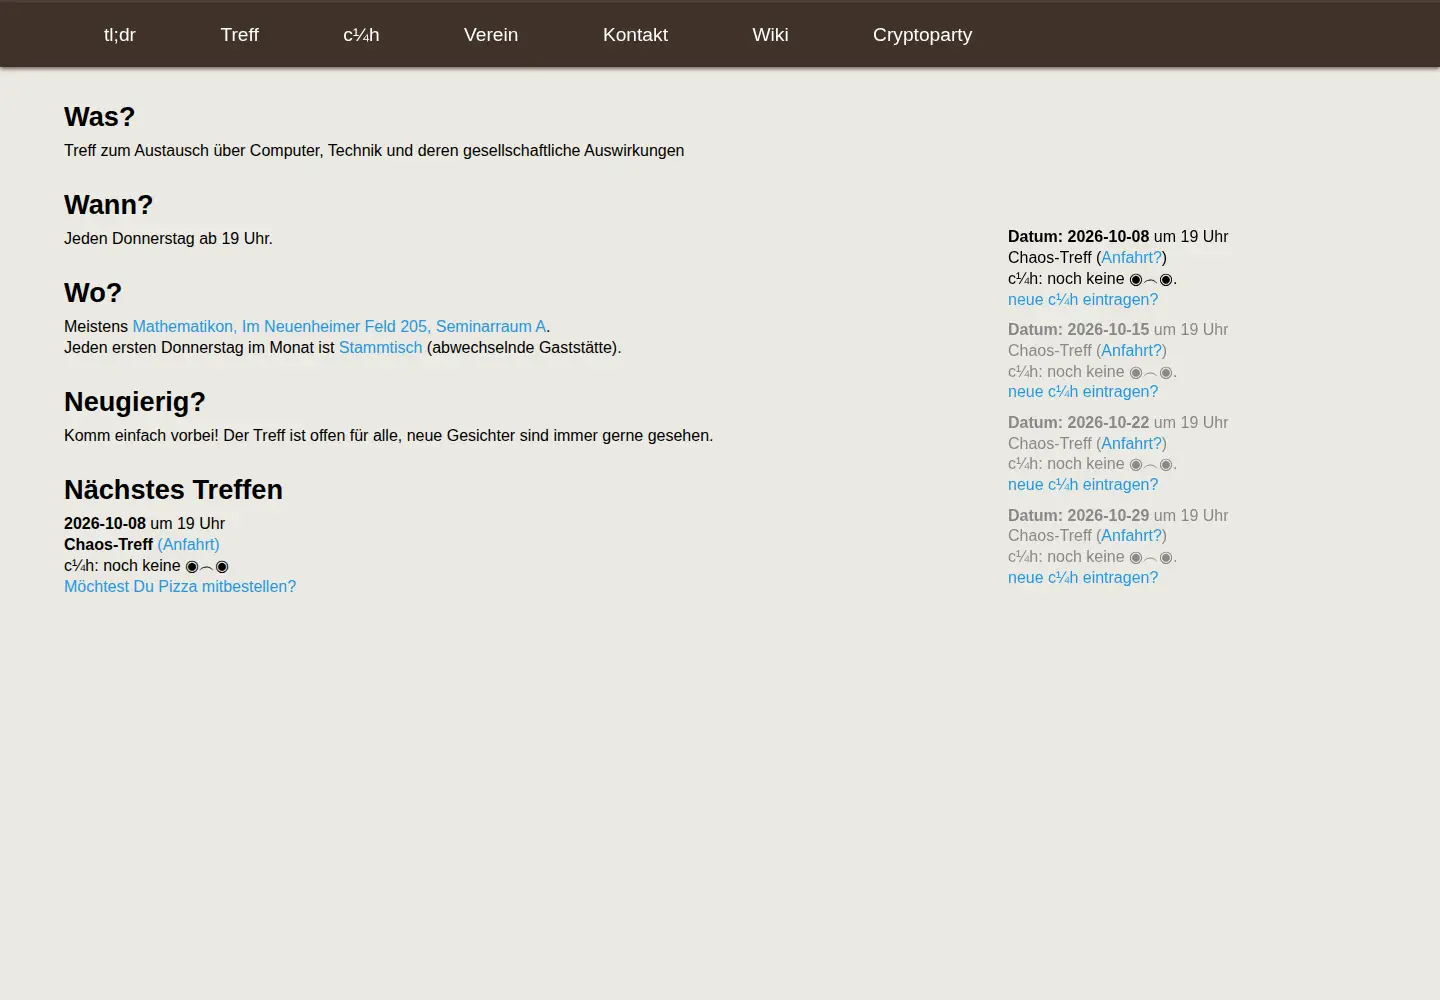Click Anfahrt? link for 2026-10-22

pyautogui.click(x=1131, y=444)
